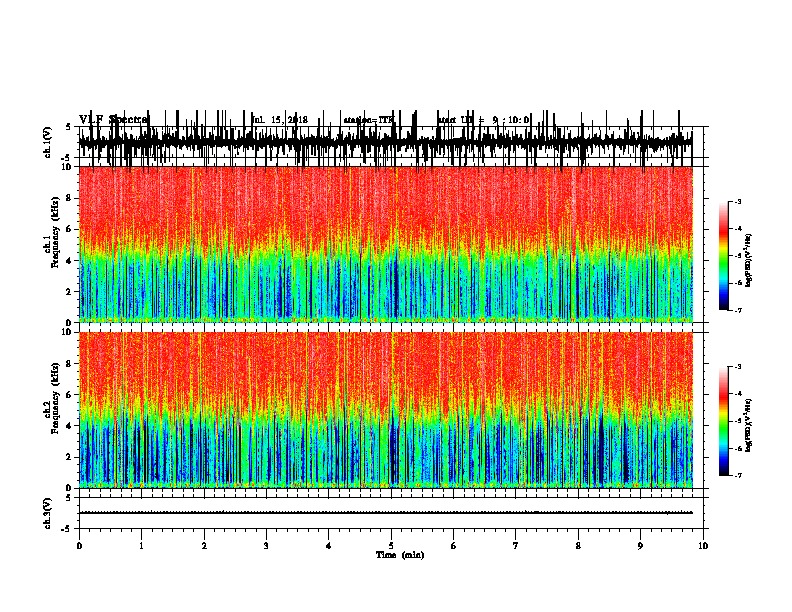Click the time axis tick label "3"
Screen dimensions: 792x612
pos(266,546)
